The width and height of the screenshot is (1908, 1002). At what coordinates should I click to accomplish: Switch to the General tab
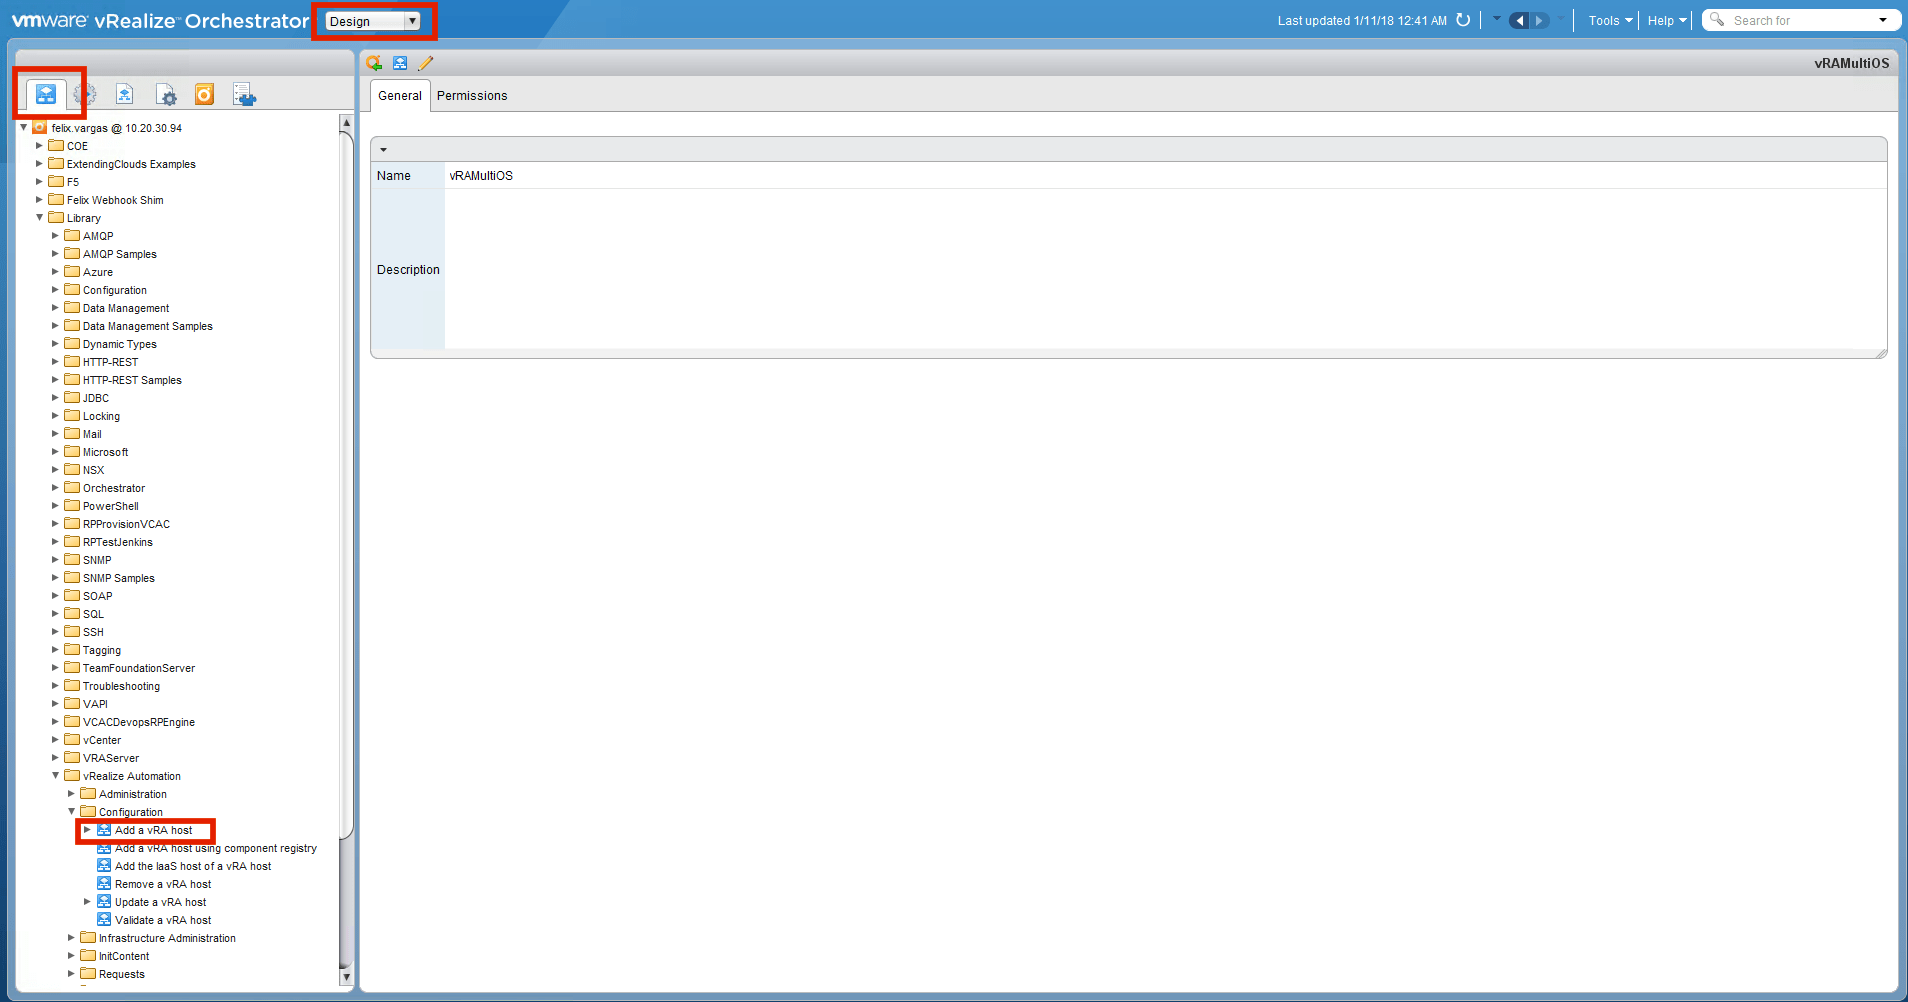coord(400,96)
